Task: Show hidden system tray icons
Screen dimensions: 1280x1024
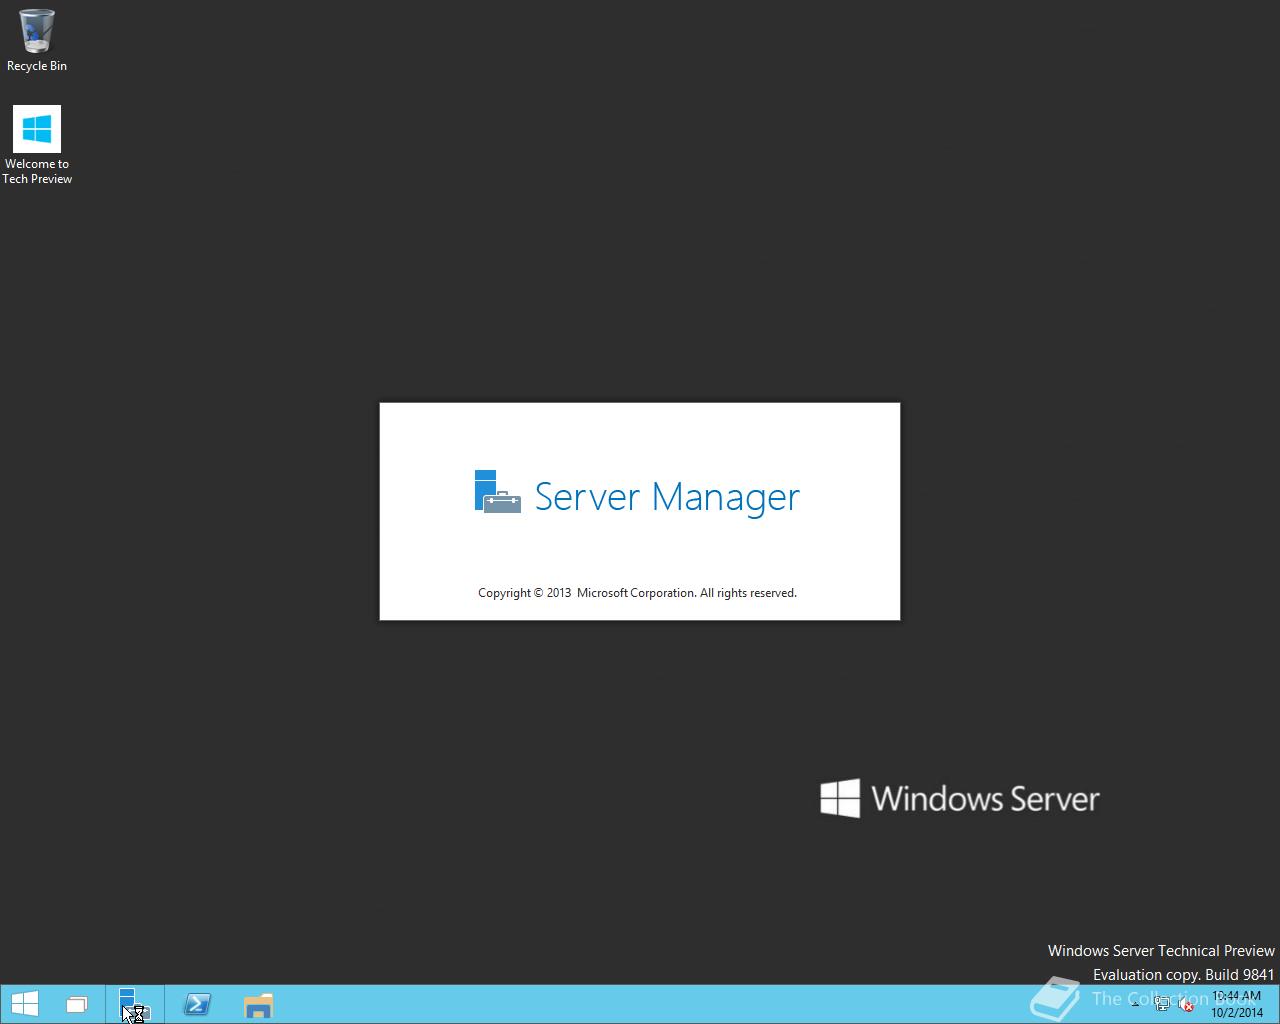Action: coord(1135,1005)
